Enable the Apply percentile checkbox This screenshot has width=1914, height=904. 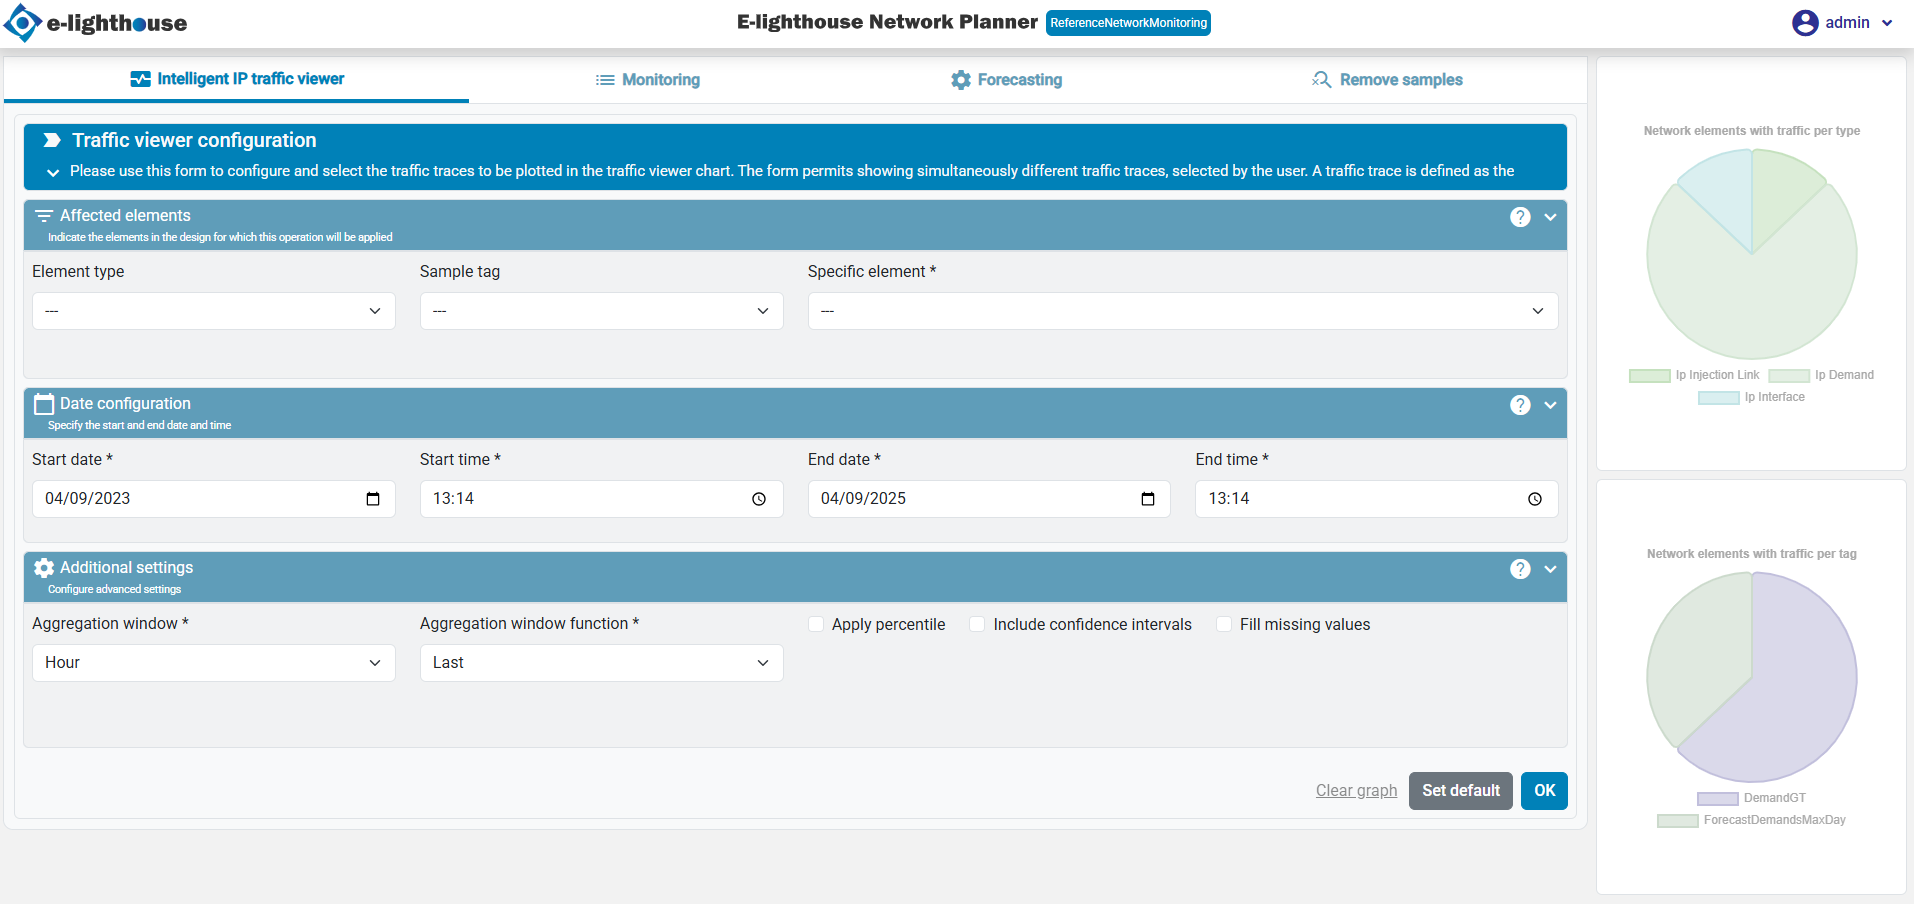pos(815,623)
